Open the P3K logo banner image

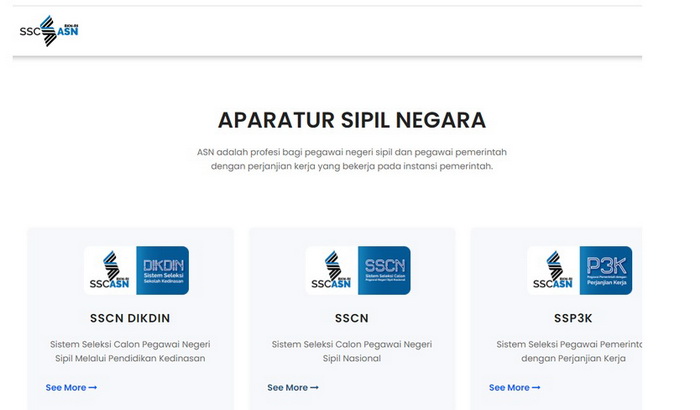579,270
